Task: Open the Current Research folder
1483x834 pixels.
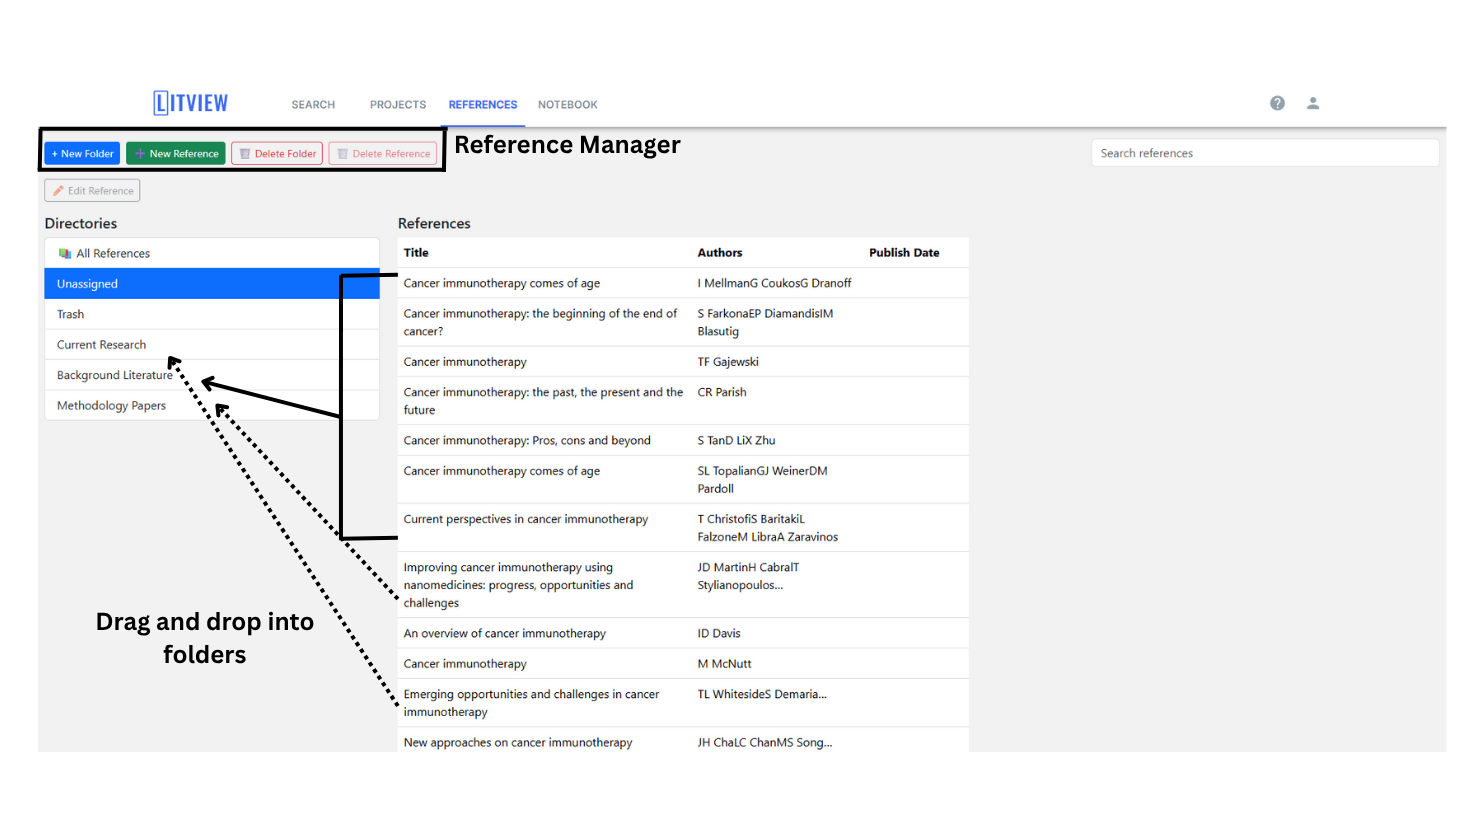Action: click(212, 345)
